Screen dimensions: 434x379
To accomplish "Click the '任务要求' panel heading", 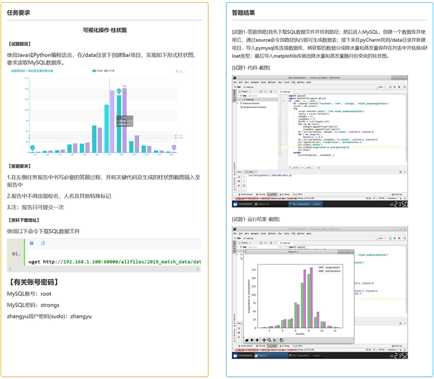I will click(18, 13).
